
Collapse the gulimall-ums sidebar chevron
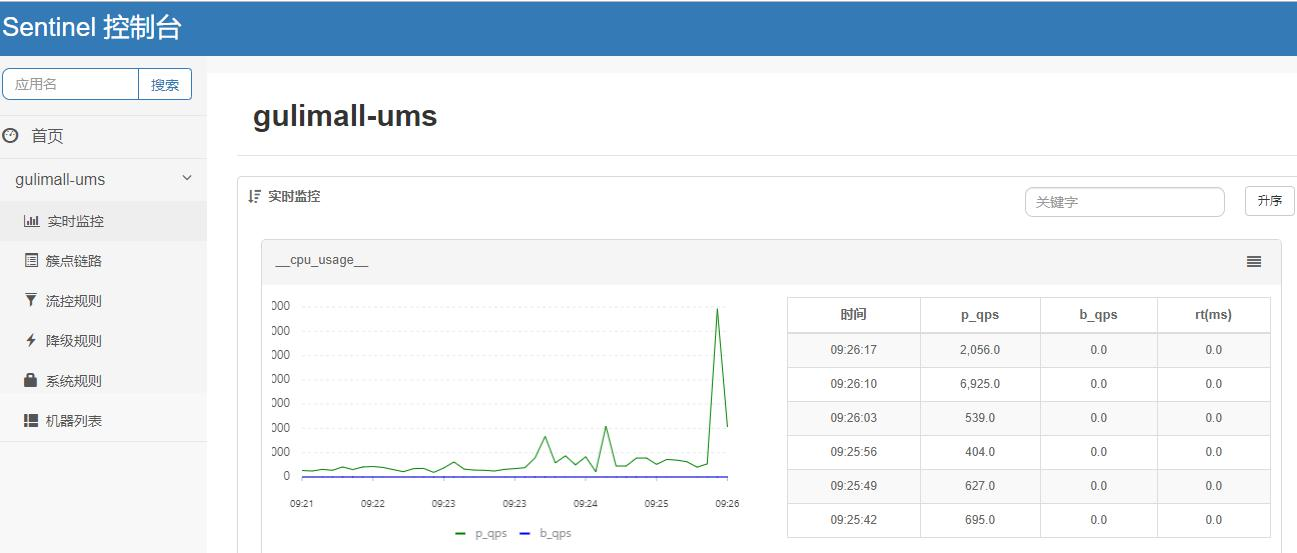(187, 178)
